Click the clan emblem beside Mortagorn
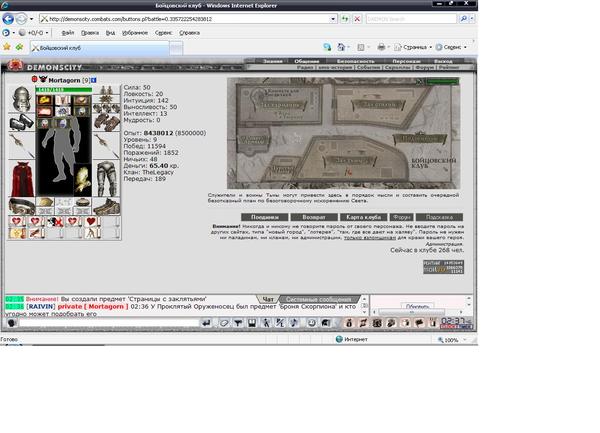Screen dimensions: 600x433 tap(42, 80)
